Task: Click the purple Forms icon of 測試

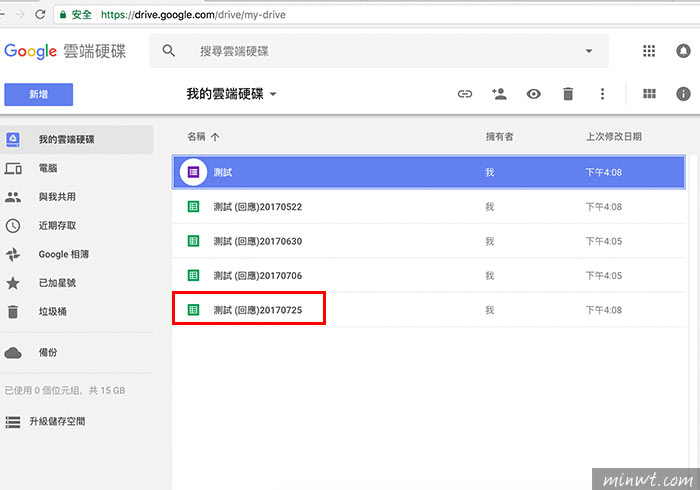Action: click(x=193, y=172)
